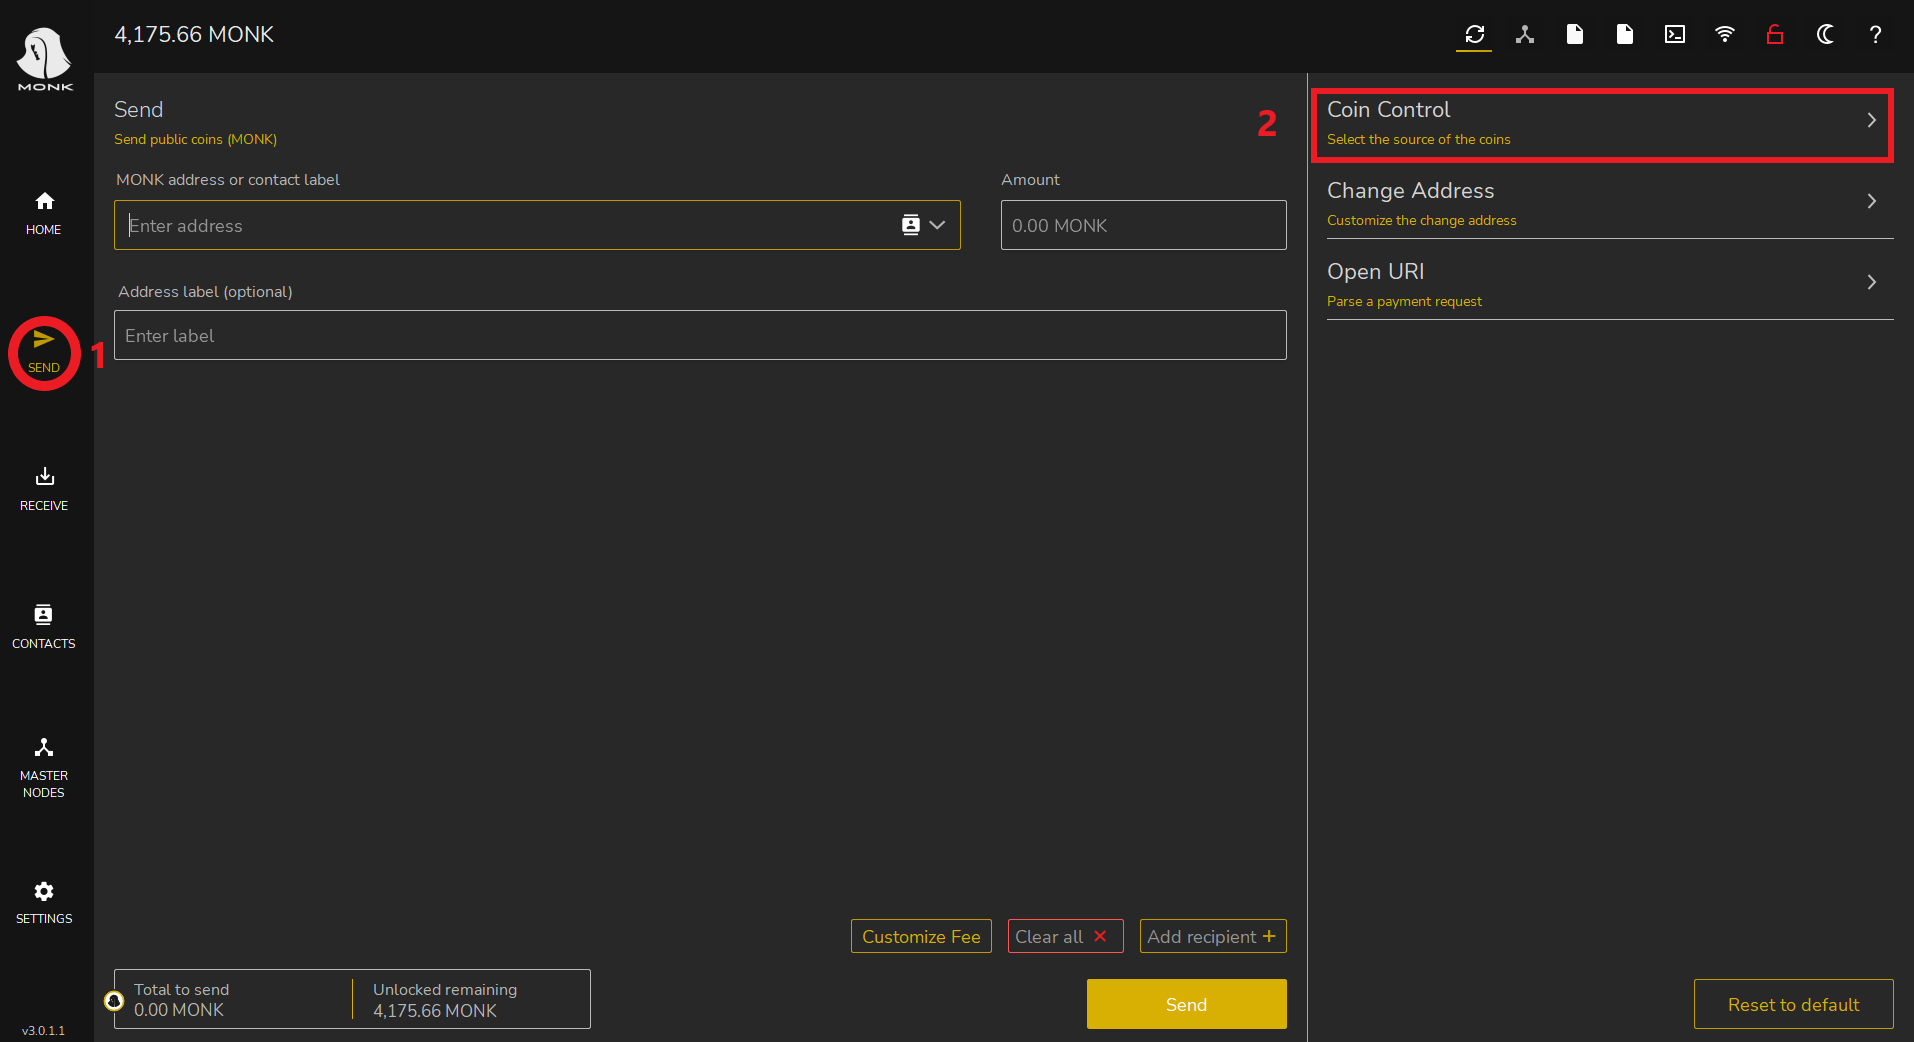Click the Customize Fee button
The width and height of the screenshot is (1914, 1042).
click(921, 936)
